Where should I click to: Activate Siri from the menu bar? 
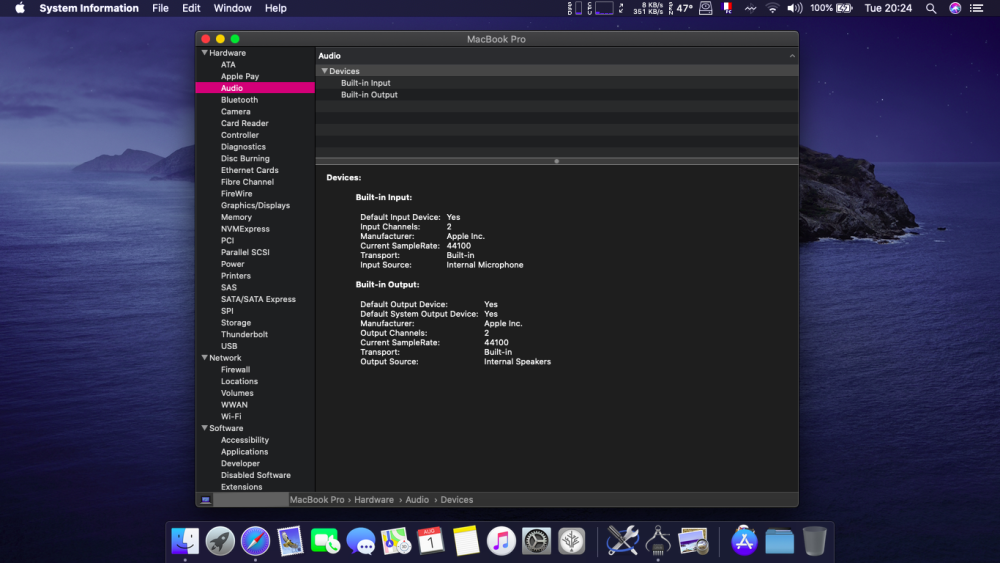click(955, 8)
